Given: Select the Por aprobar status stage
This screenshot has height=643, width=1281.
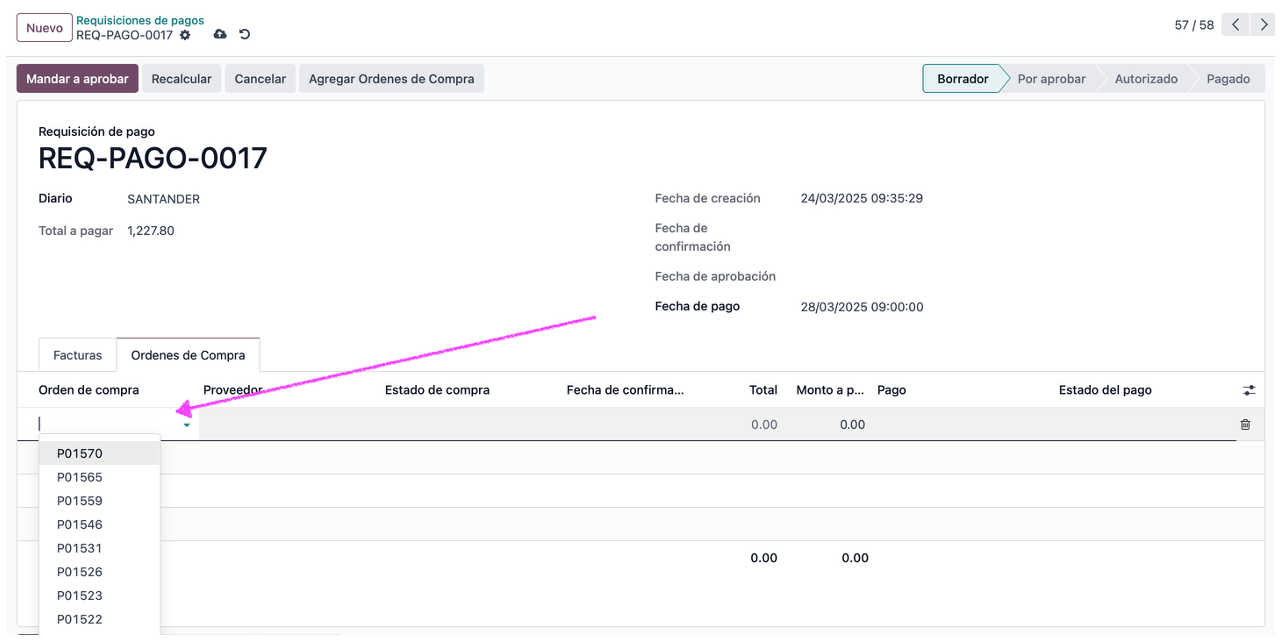Looking at the screenshot, I should pos(1051,79).
